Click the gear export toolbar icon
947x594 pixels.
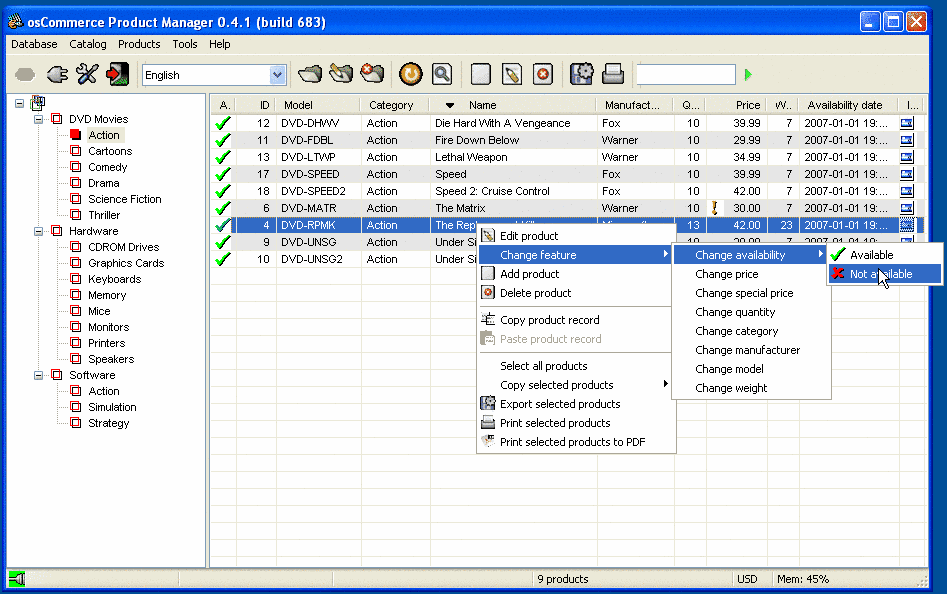click(582, 74)
